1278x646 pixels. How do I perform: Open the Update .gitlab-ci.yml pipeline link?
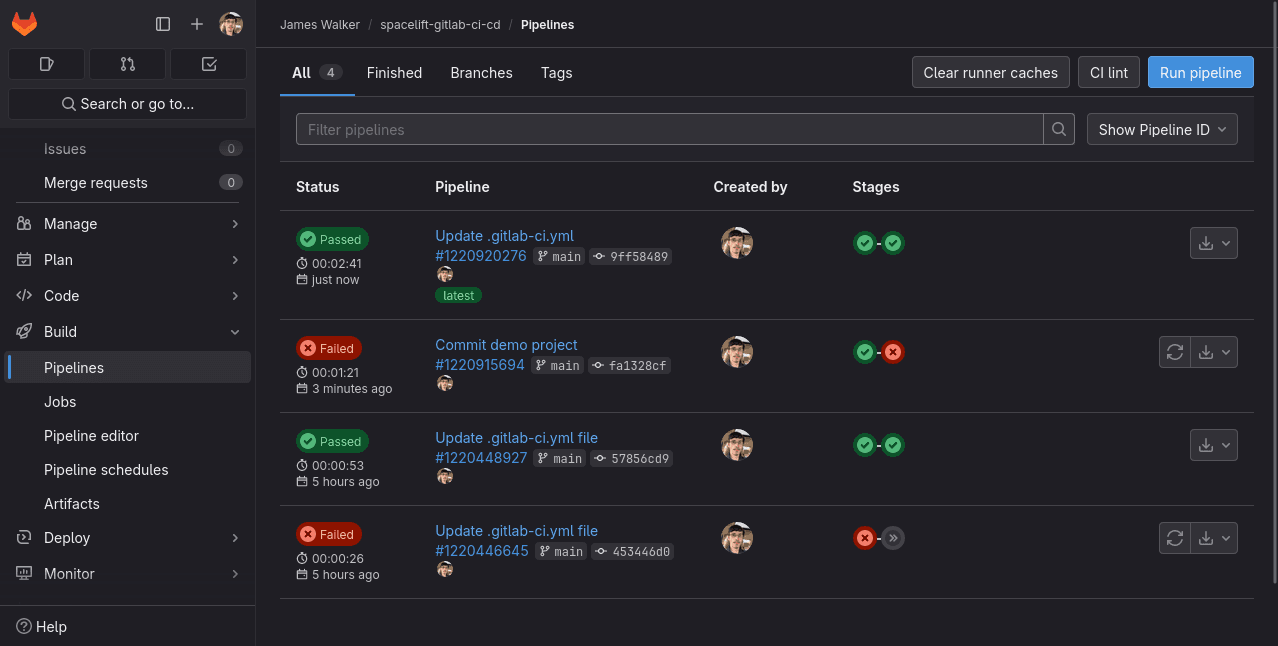tap(504, 235)
